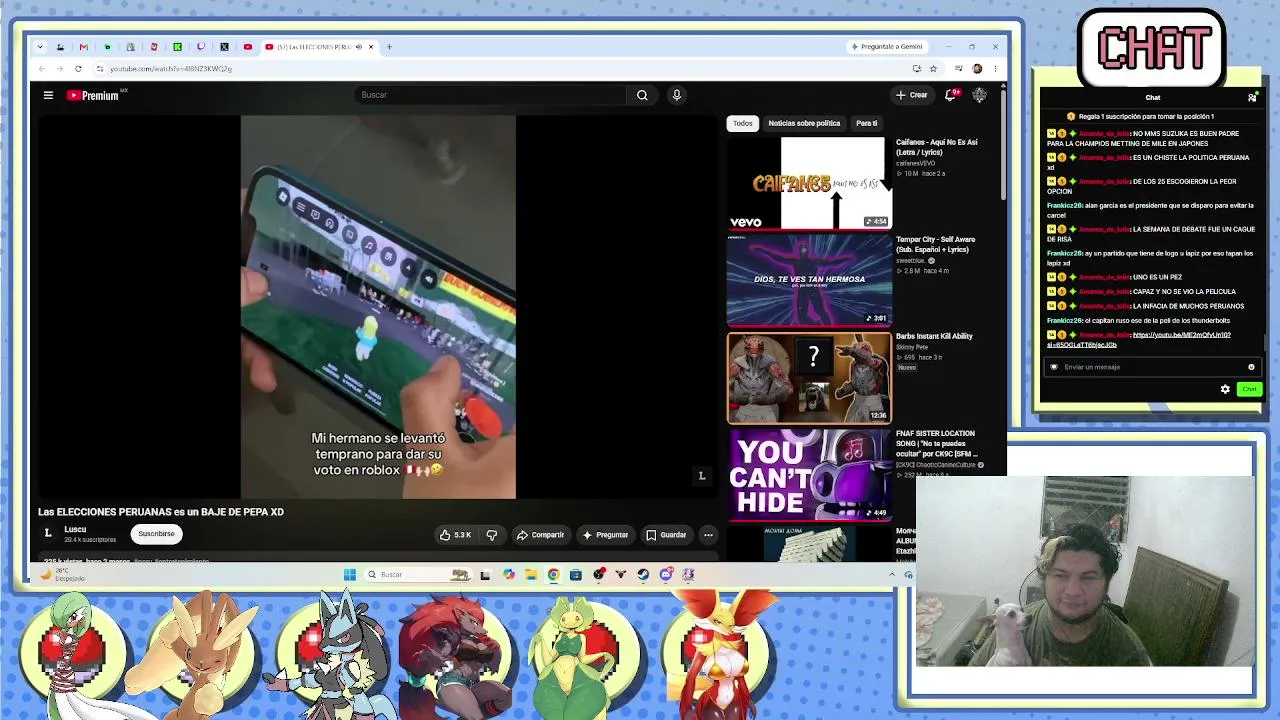Open Copilot from the taskbar

(508, 574)
